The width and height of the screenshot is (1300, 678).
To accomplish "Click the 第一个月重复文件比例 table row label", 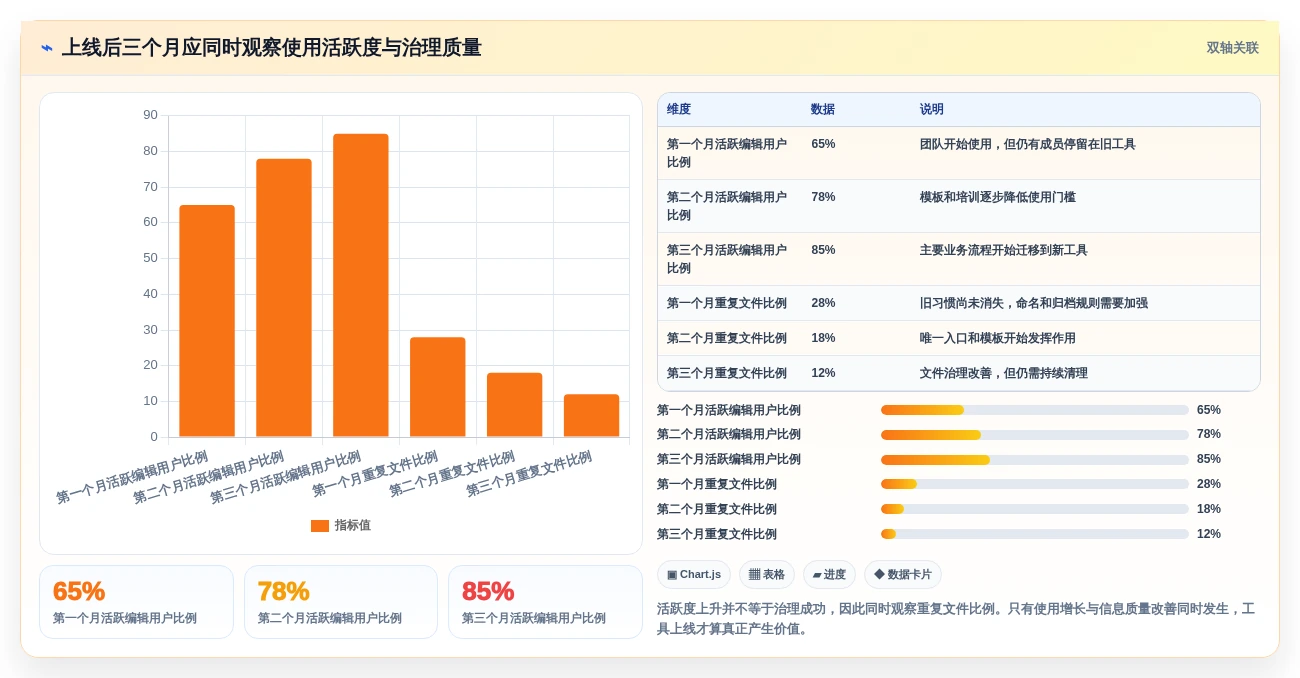I will point(727,303).
